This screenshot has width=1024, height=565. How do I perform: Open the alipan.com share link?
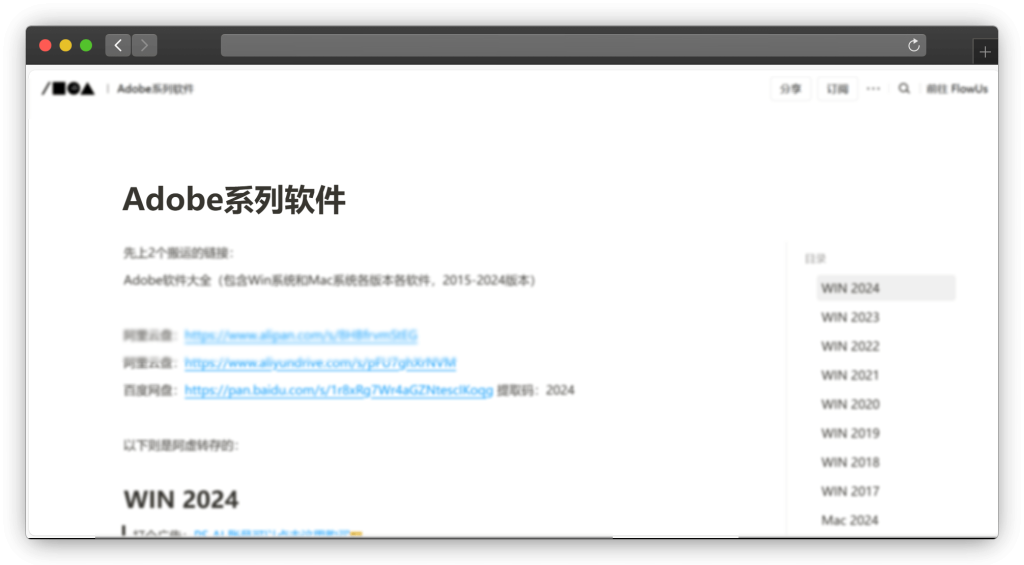click(300, 335)
